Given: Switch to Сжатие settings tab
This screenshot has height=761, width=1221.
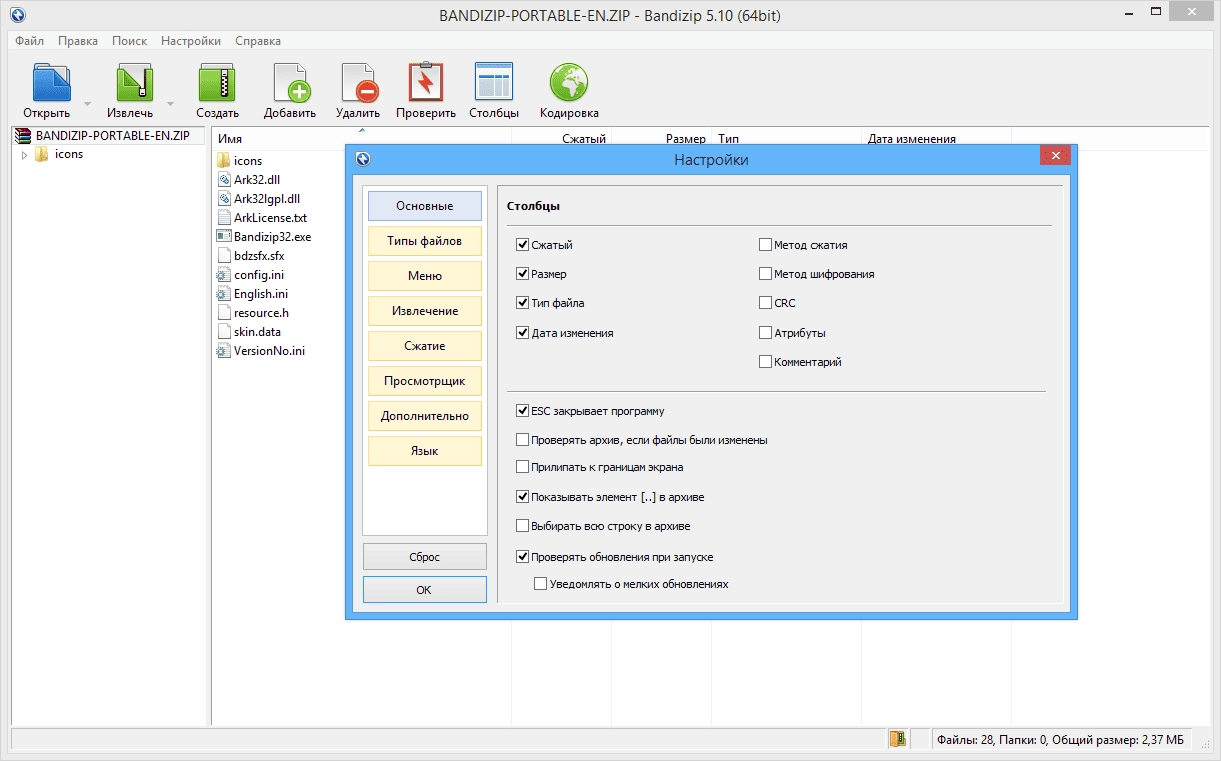Looking at the screenshot, I should (x=425, y=345).
